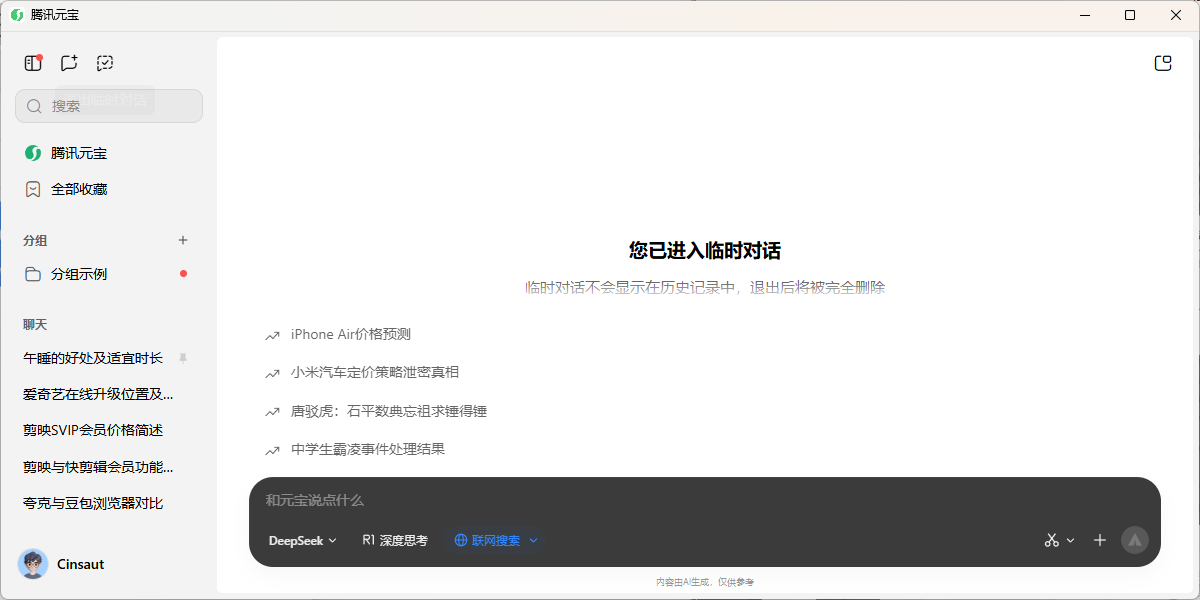
Task: Open the 分组示例 group
Action: (x=78, y=274)
